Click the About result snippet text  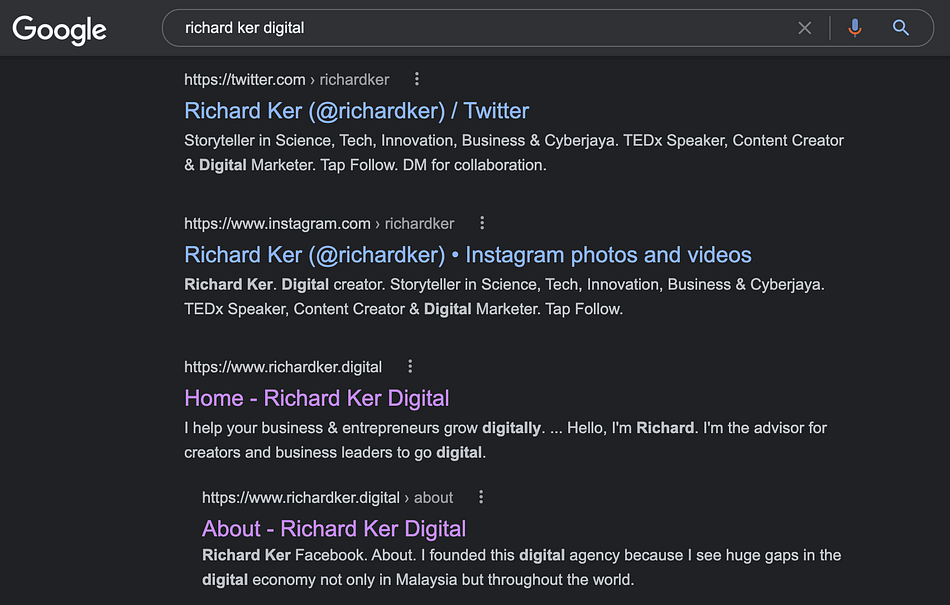pyautogui.click(x=521, y=567)
